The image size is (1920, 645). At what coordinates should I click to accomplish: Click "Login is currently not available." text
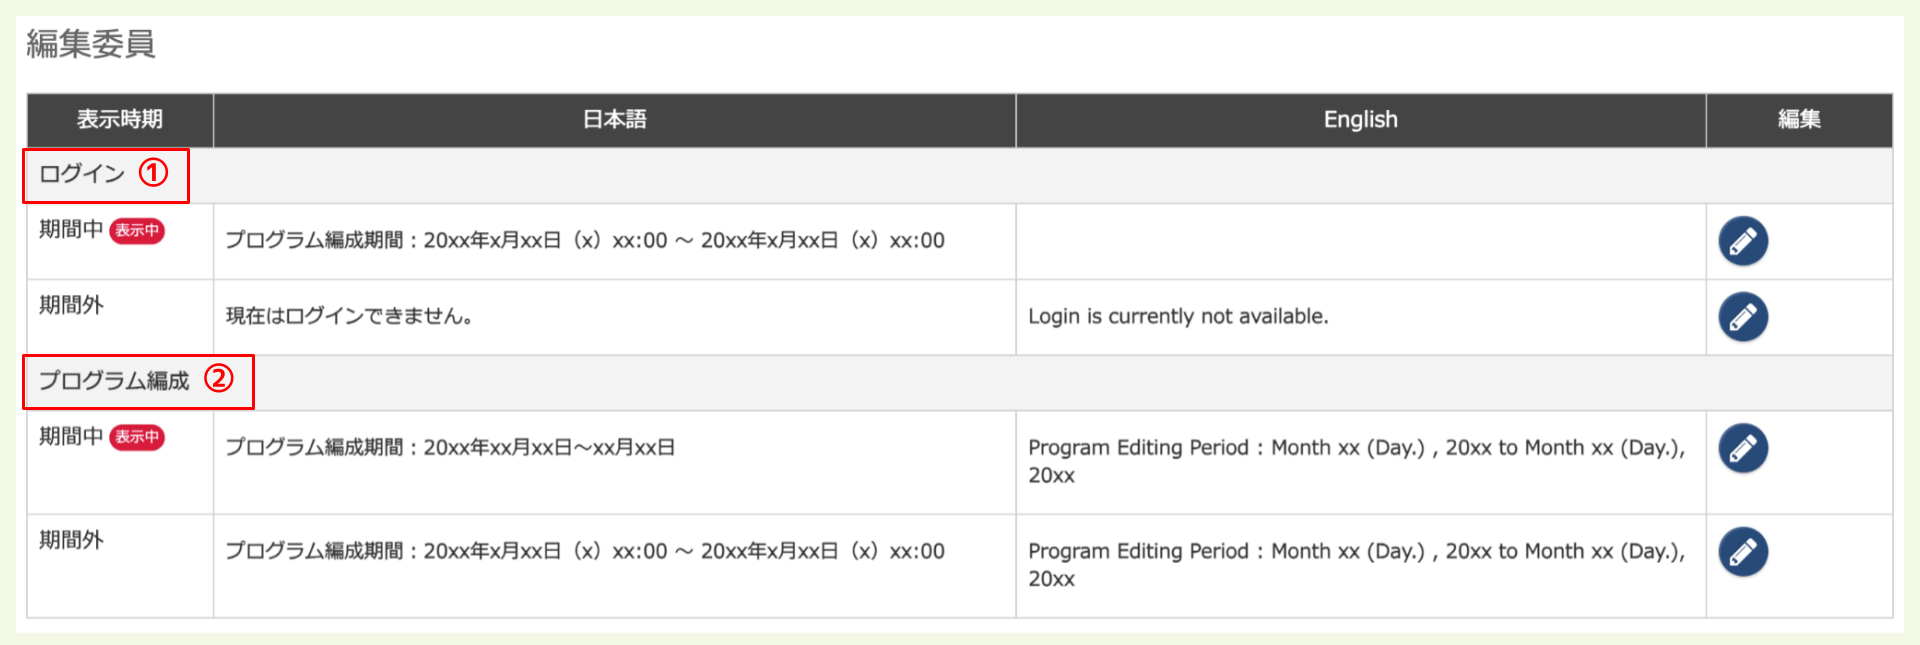point(1178,317)
